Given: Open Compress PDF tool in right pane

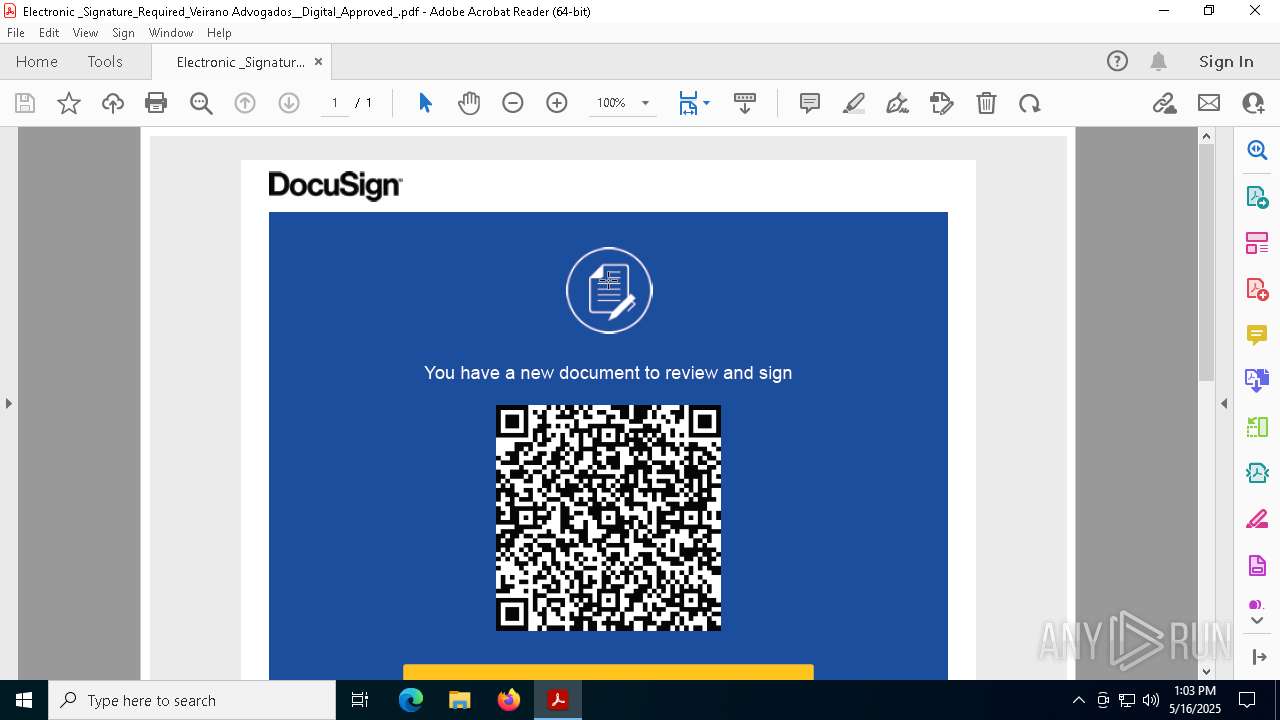Looking at the screenshot, I should click(1257, 473).
